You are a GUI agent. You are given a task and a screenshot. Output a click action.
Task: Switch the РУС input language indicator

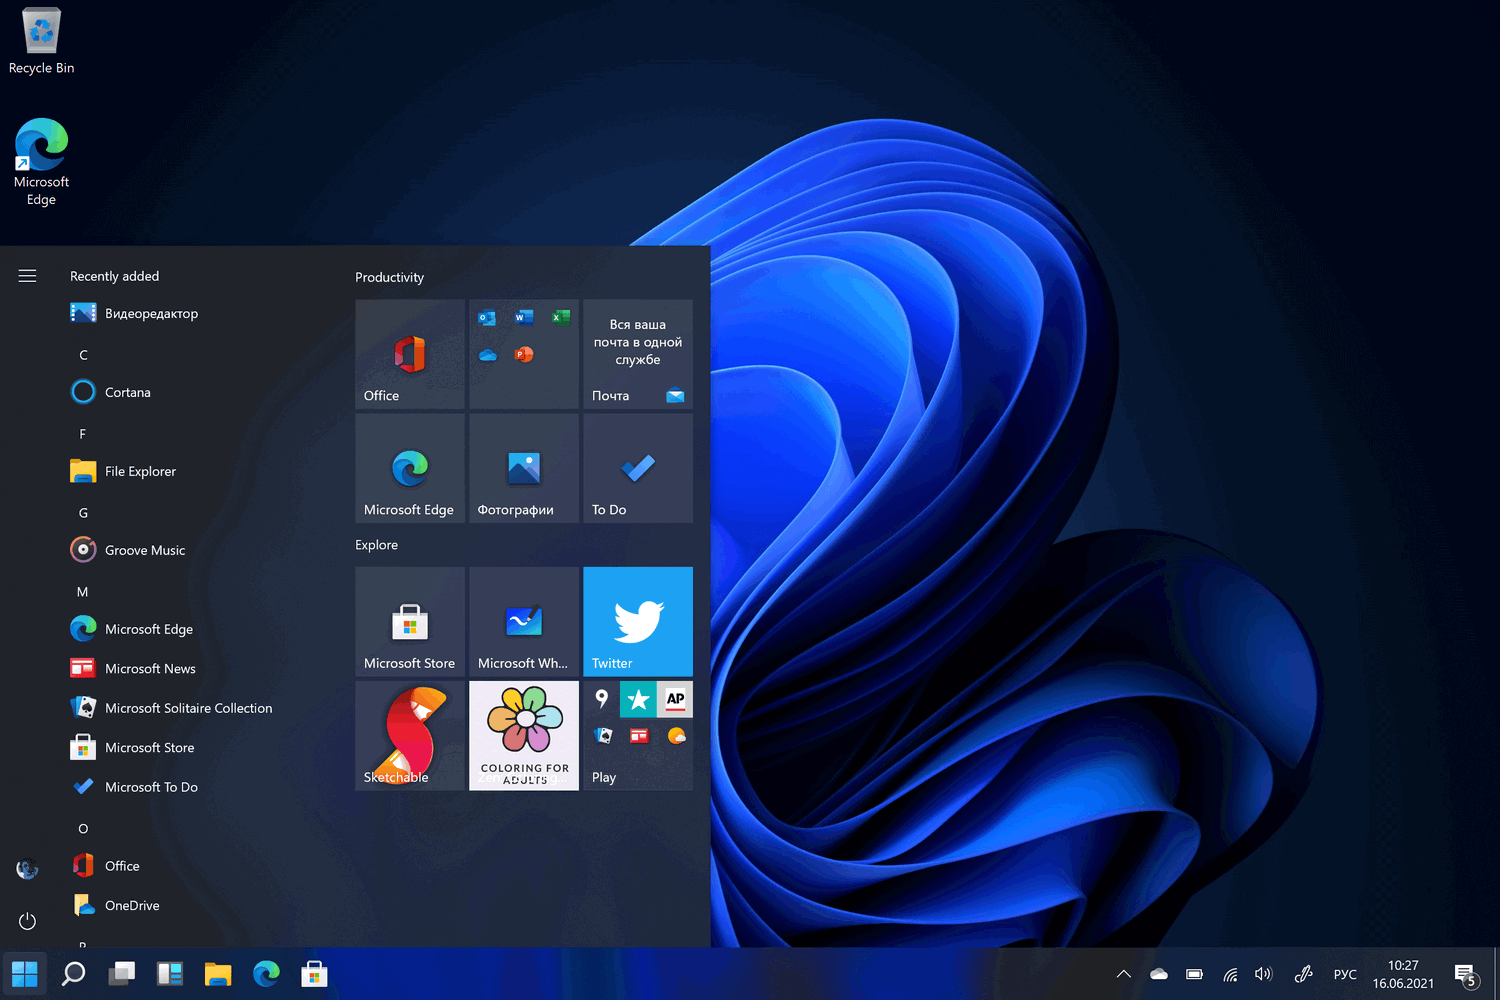coord(1344,974)
